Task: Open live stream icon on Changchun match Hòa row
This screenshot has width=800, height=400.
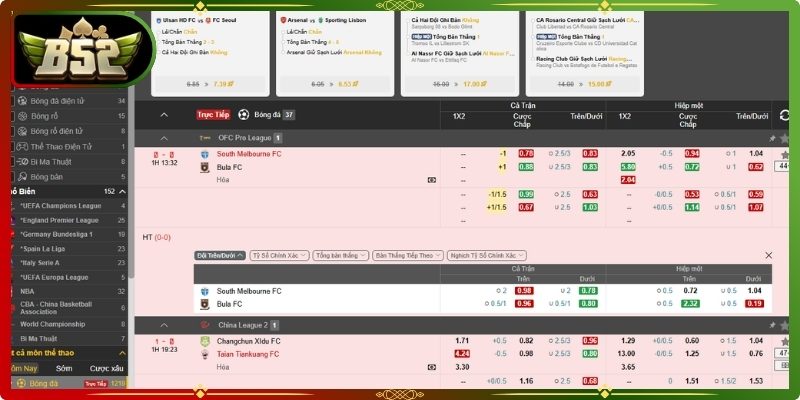Action: coord(432,367)
